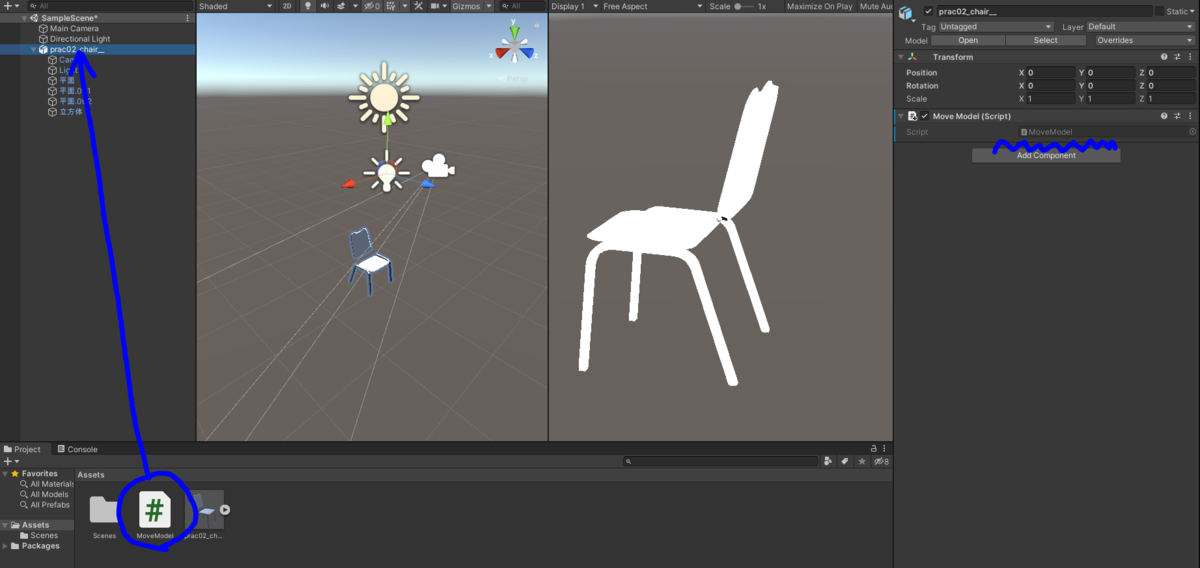The height and width of the screenshot is (568, 1200).
Task: Switch to the Project tab
Action: tap(22, 449)
